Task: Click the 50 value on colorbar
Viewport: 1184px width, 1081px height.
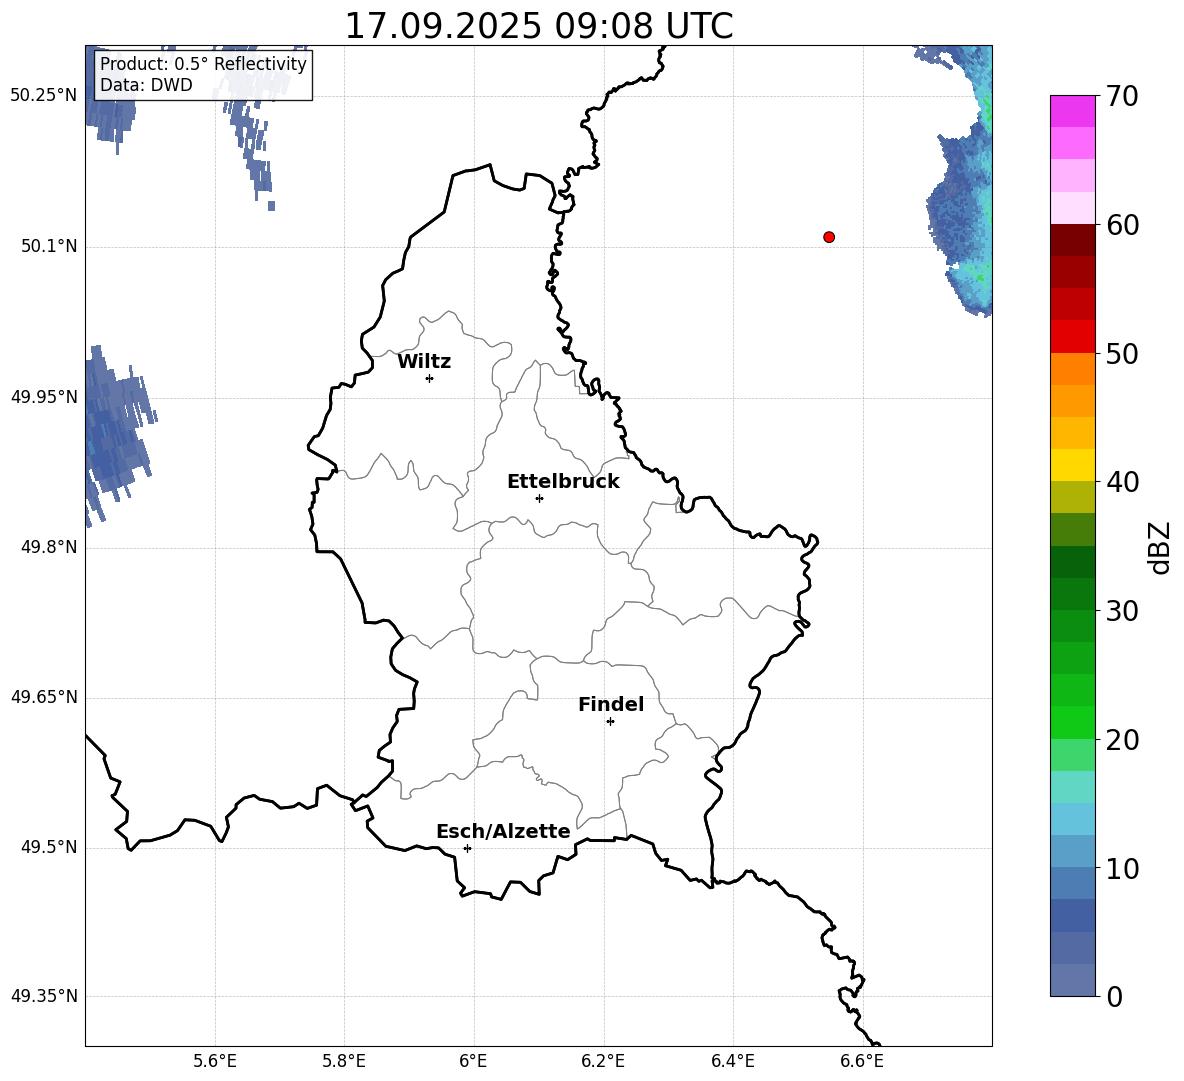Action: tap(1122, 353)
